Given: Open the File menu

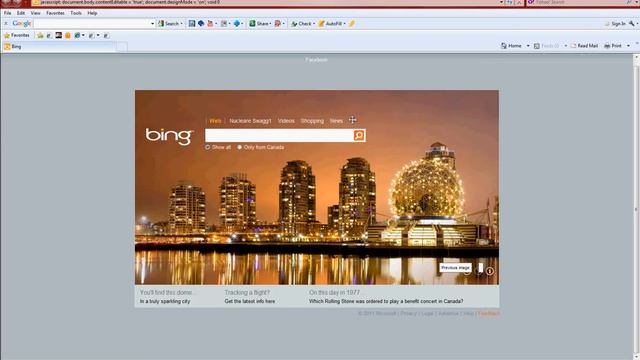Looking at the screenshot, I should 7,13.
